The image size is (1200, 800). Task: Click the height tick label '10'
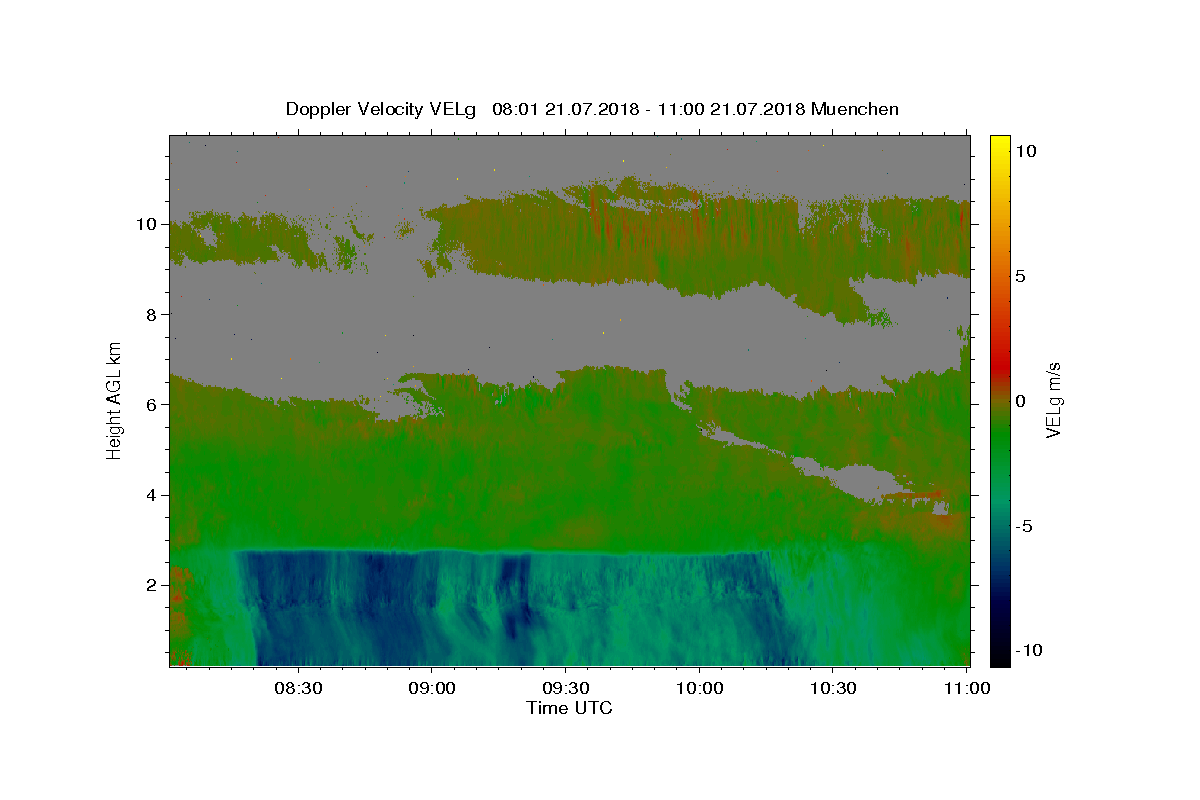(x=148, y=224)
